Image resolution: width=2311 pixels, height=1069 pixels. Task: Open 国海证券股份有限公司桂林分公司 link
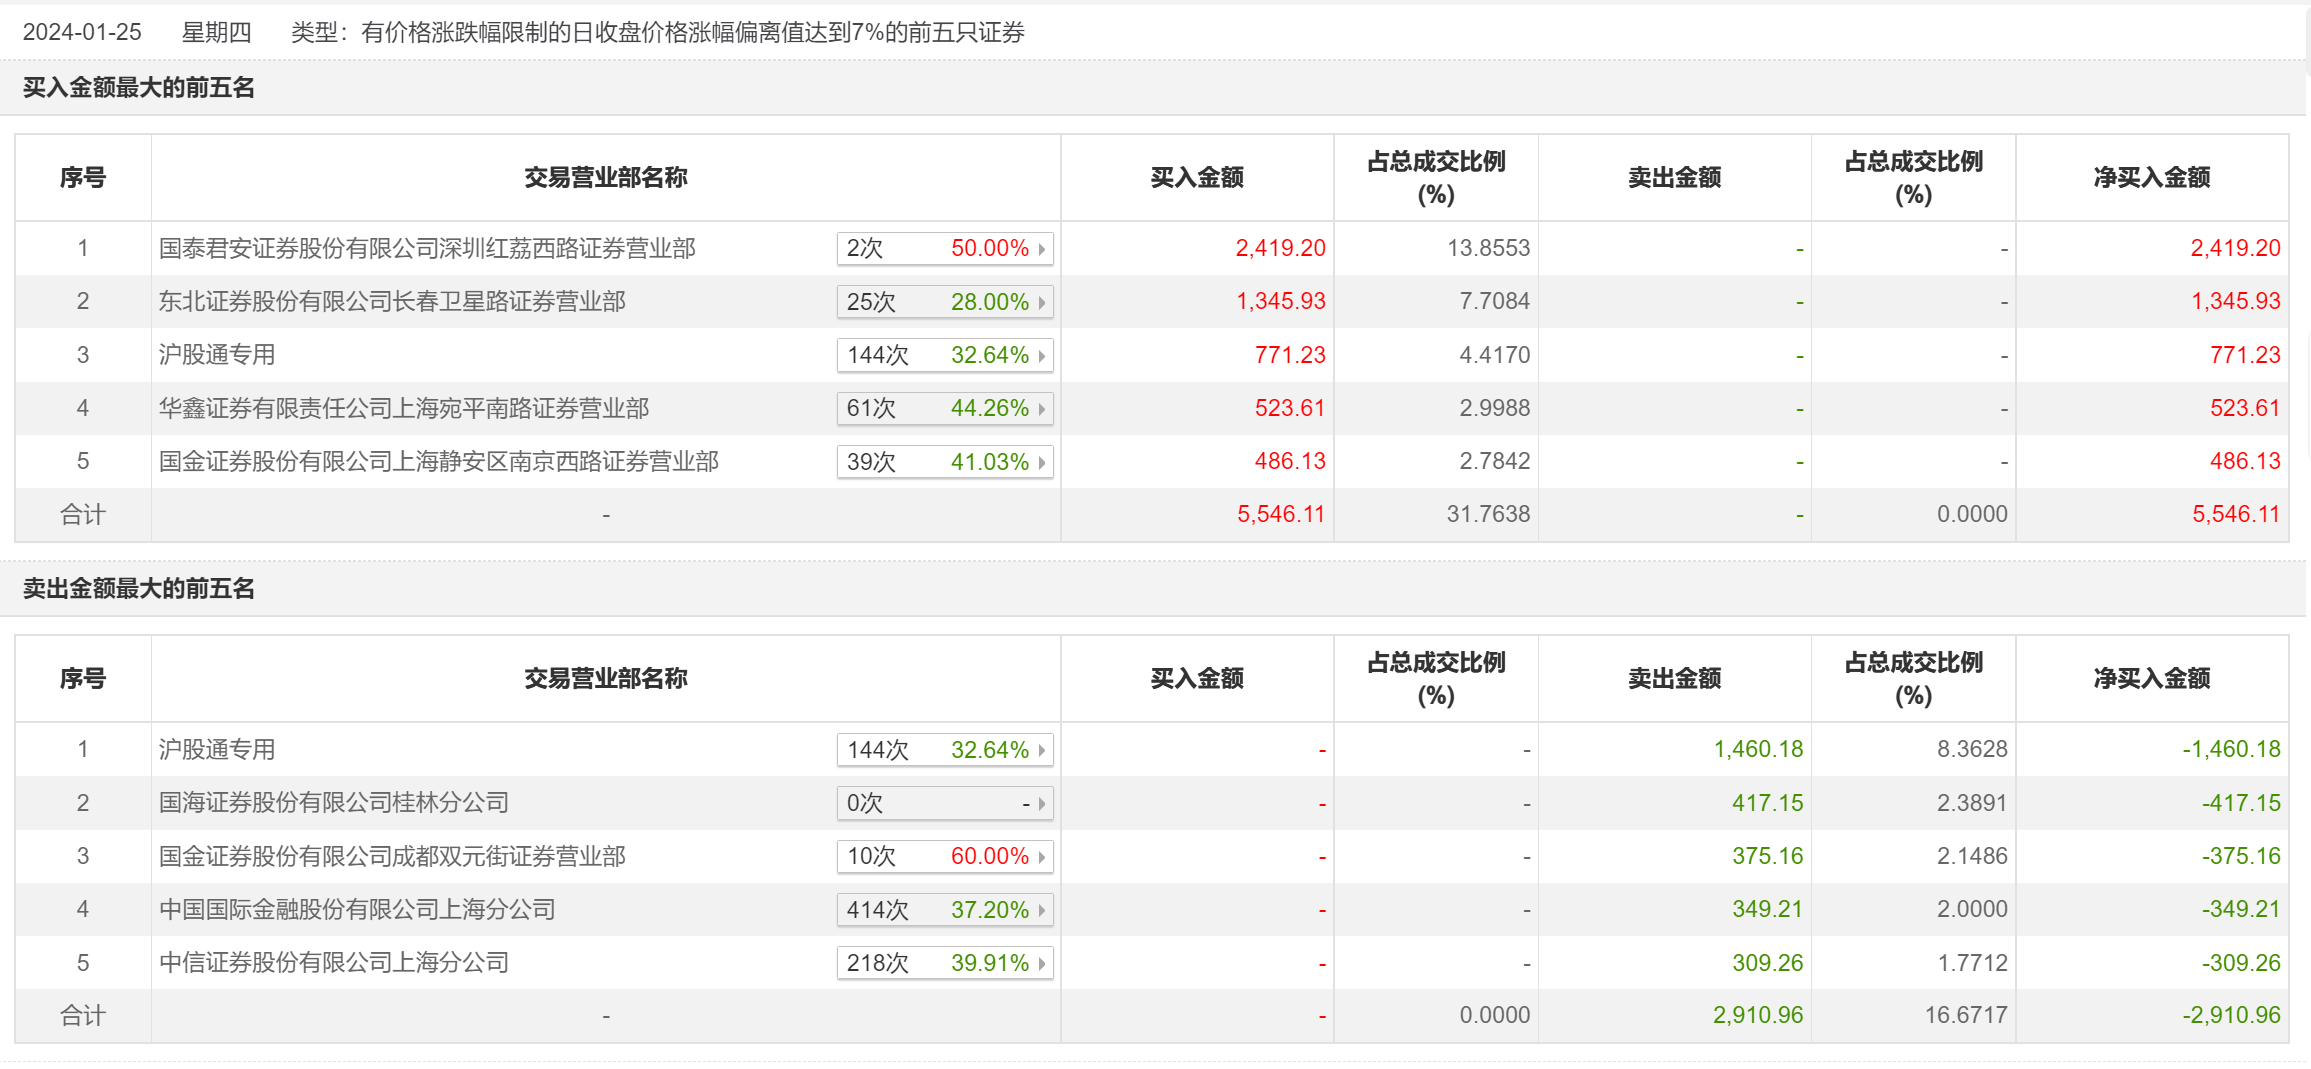tap(334, 802)
